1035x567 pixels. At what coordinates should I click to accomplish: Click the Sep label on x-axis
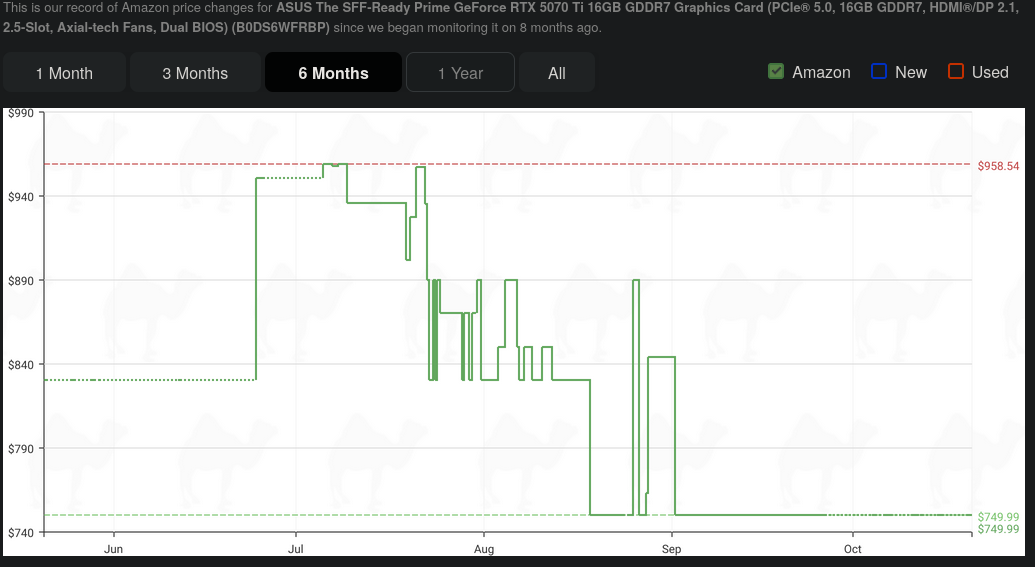click(671, 549)
